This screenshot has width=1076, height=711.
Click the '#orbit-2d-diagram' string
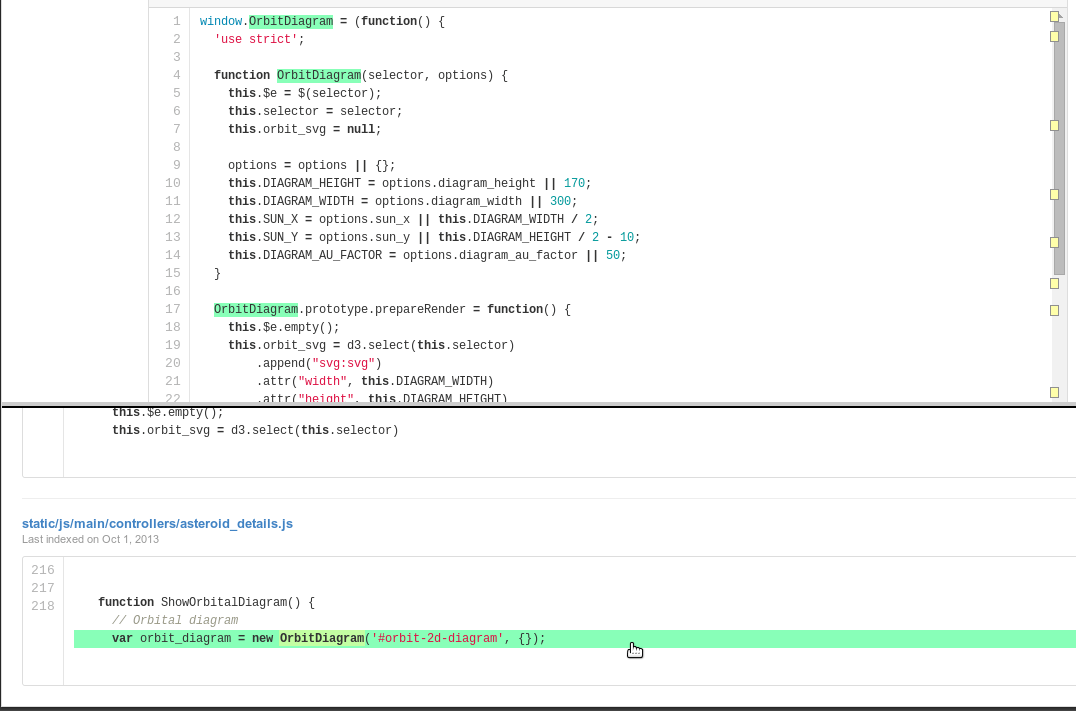(437, 638)
